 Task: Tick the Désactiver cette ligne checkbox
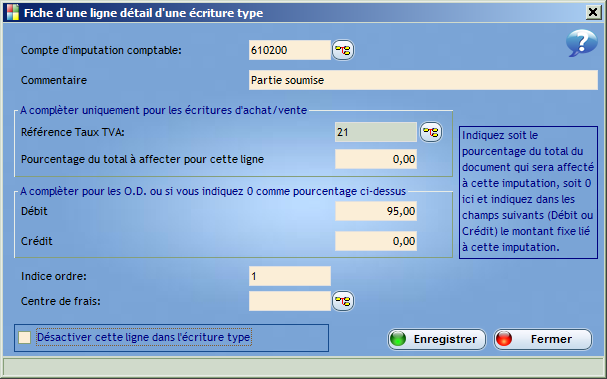25,337
